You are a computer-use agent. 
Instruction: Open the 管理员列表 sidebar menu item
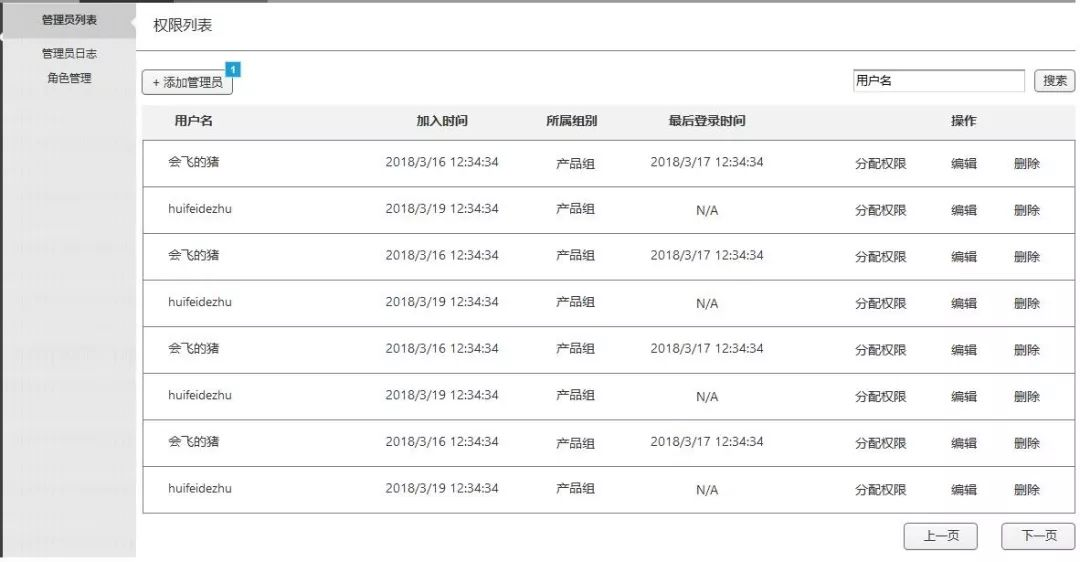click(69, 20)
